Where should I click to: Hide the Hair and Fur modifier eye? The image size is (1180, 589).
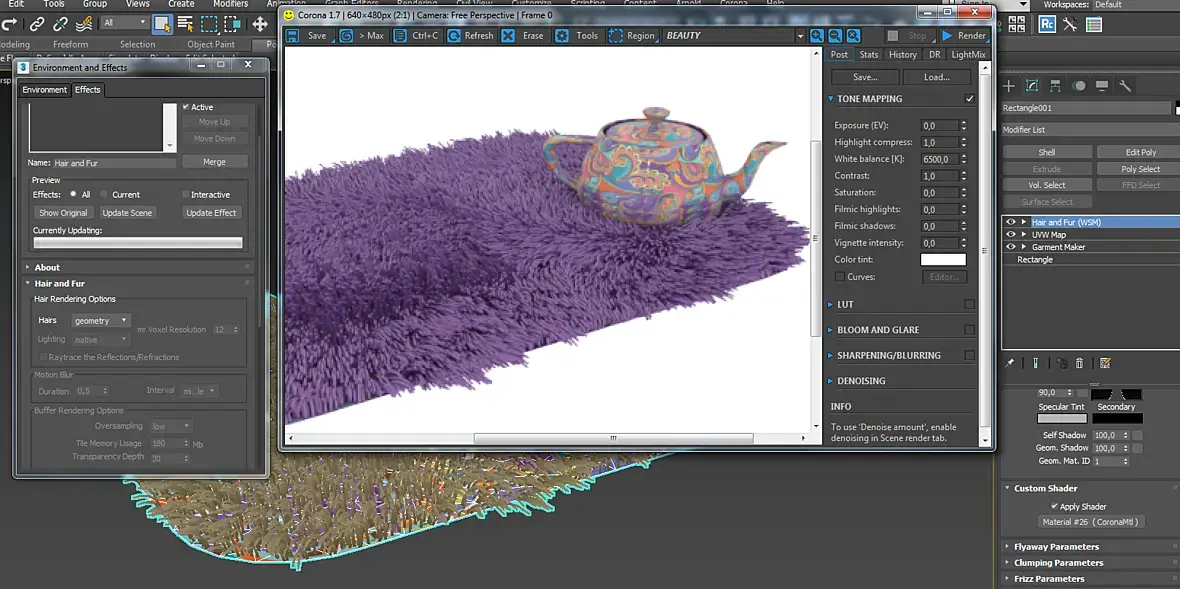1010,222
